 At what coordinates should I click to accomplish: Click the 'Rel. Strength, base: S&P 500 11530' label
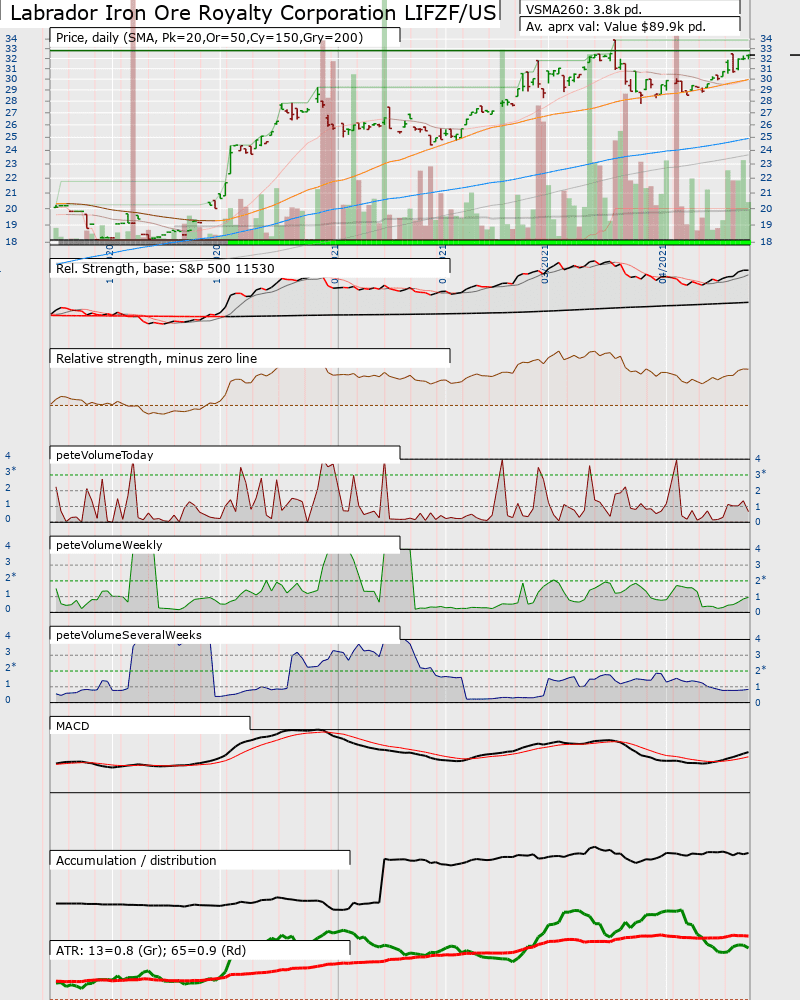pos(165,268)
